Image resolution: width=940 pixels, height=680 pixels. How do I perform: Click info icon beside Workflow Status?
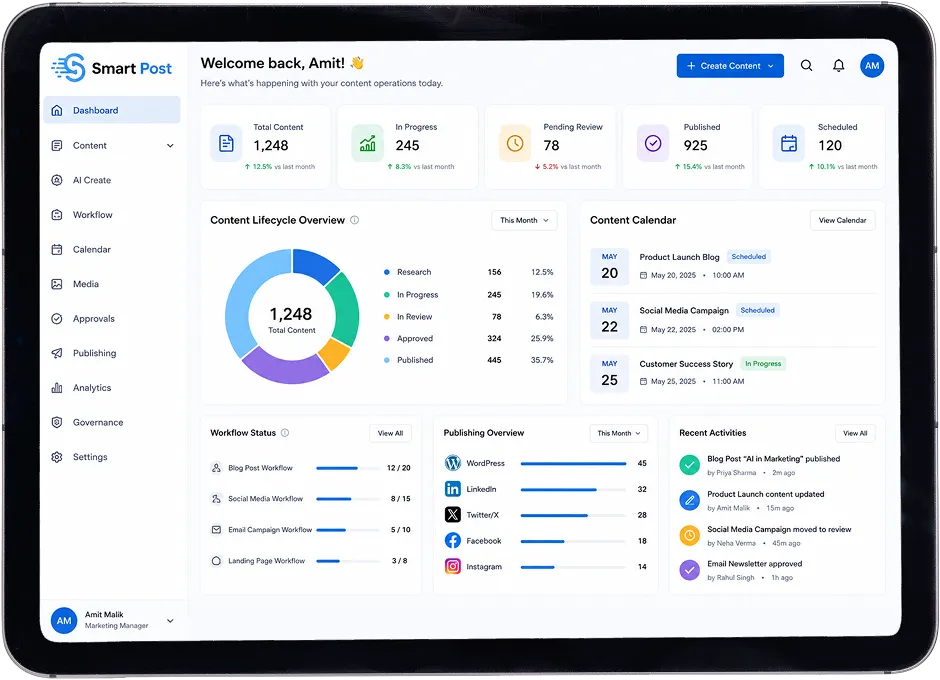click(x=285, y=433)
